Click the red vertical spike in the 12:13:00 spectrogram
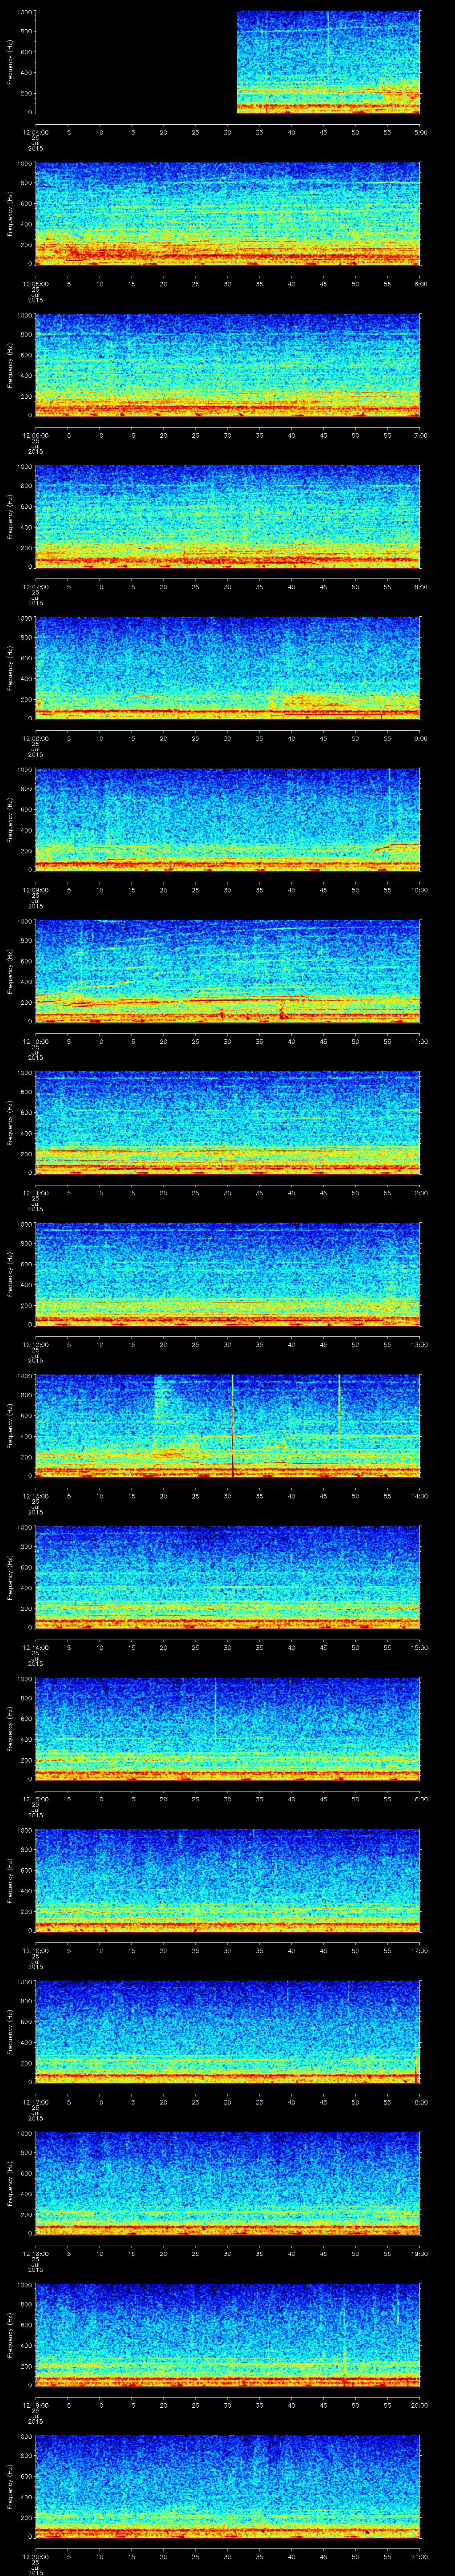455x2576 pixels. 232,1426
